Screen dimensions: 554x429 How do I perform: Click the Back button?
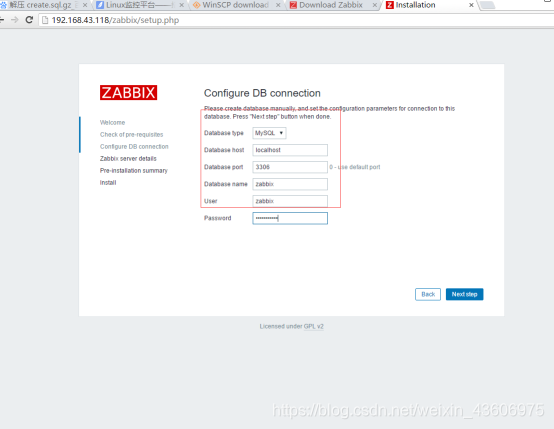point(428,294)
